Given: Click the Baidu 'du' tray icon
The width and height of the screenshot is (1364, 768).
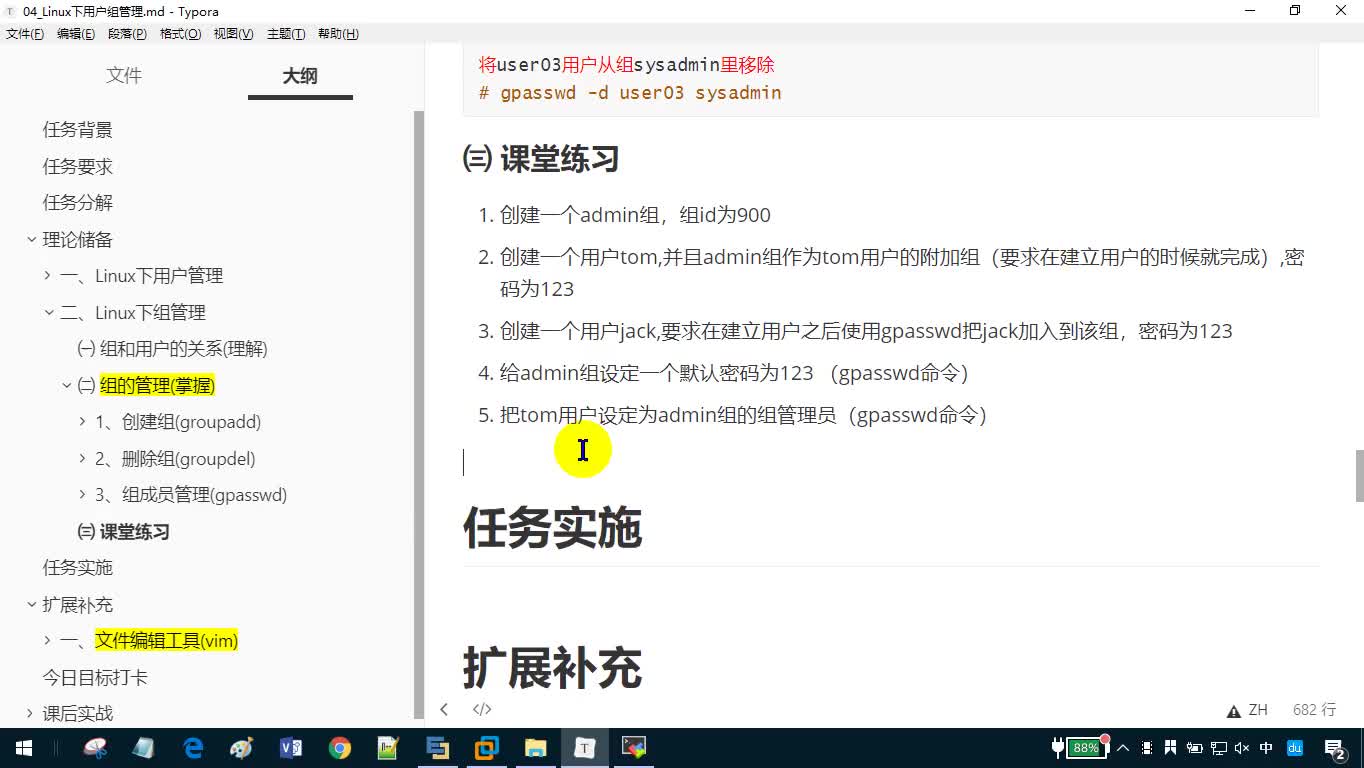Looking at the screenshot, I should tap(1294, 748).
